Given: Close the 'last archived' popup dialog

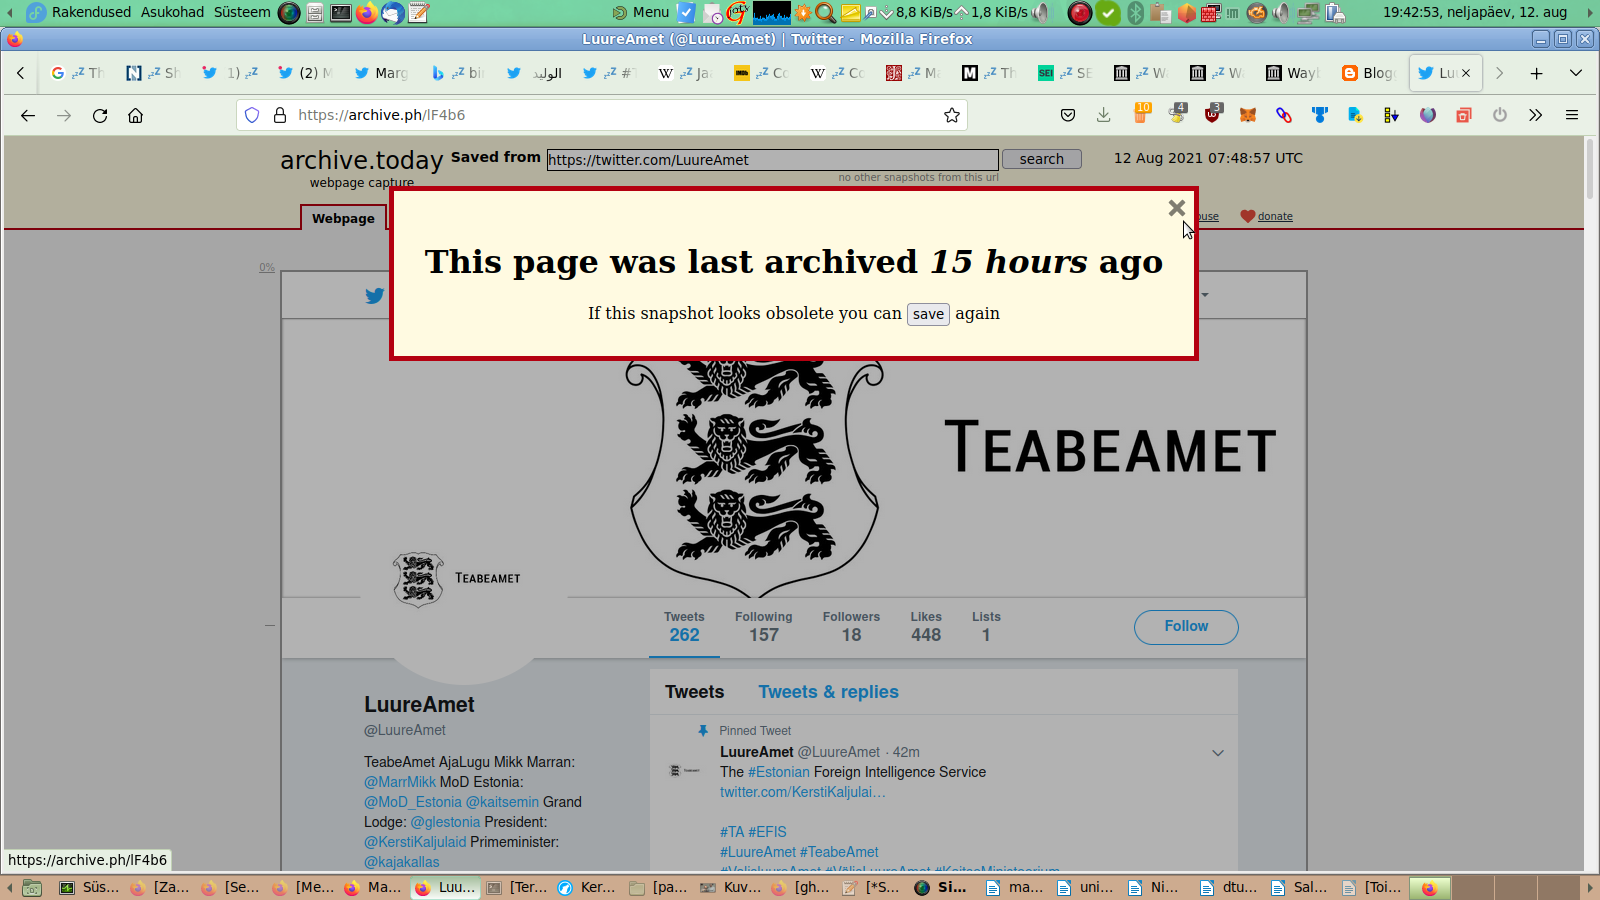Looking at the screenshot, I should 1176,208.
